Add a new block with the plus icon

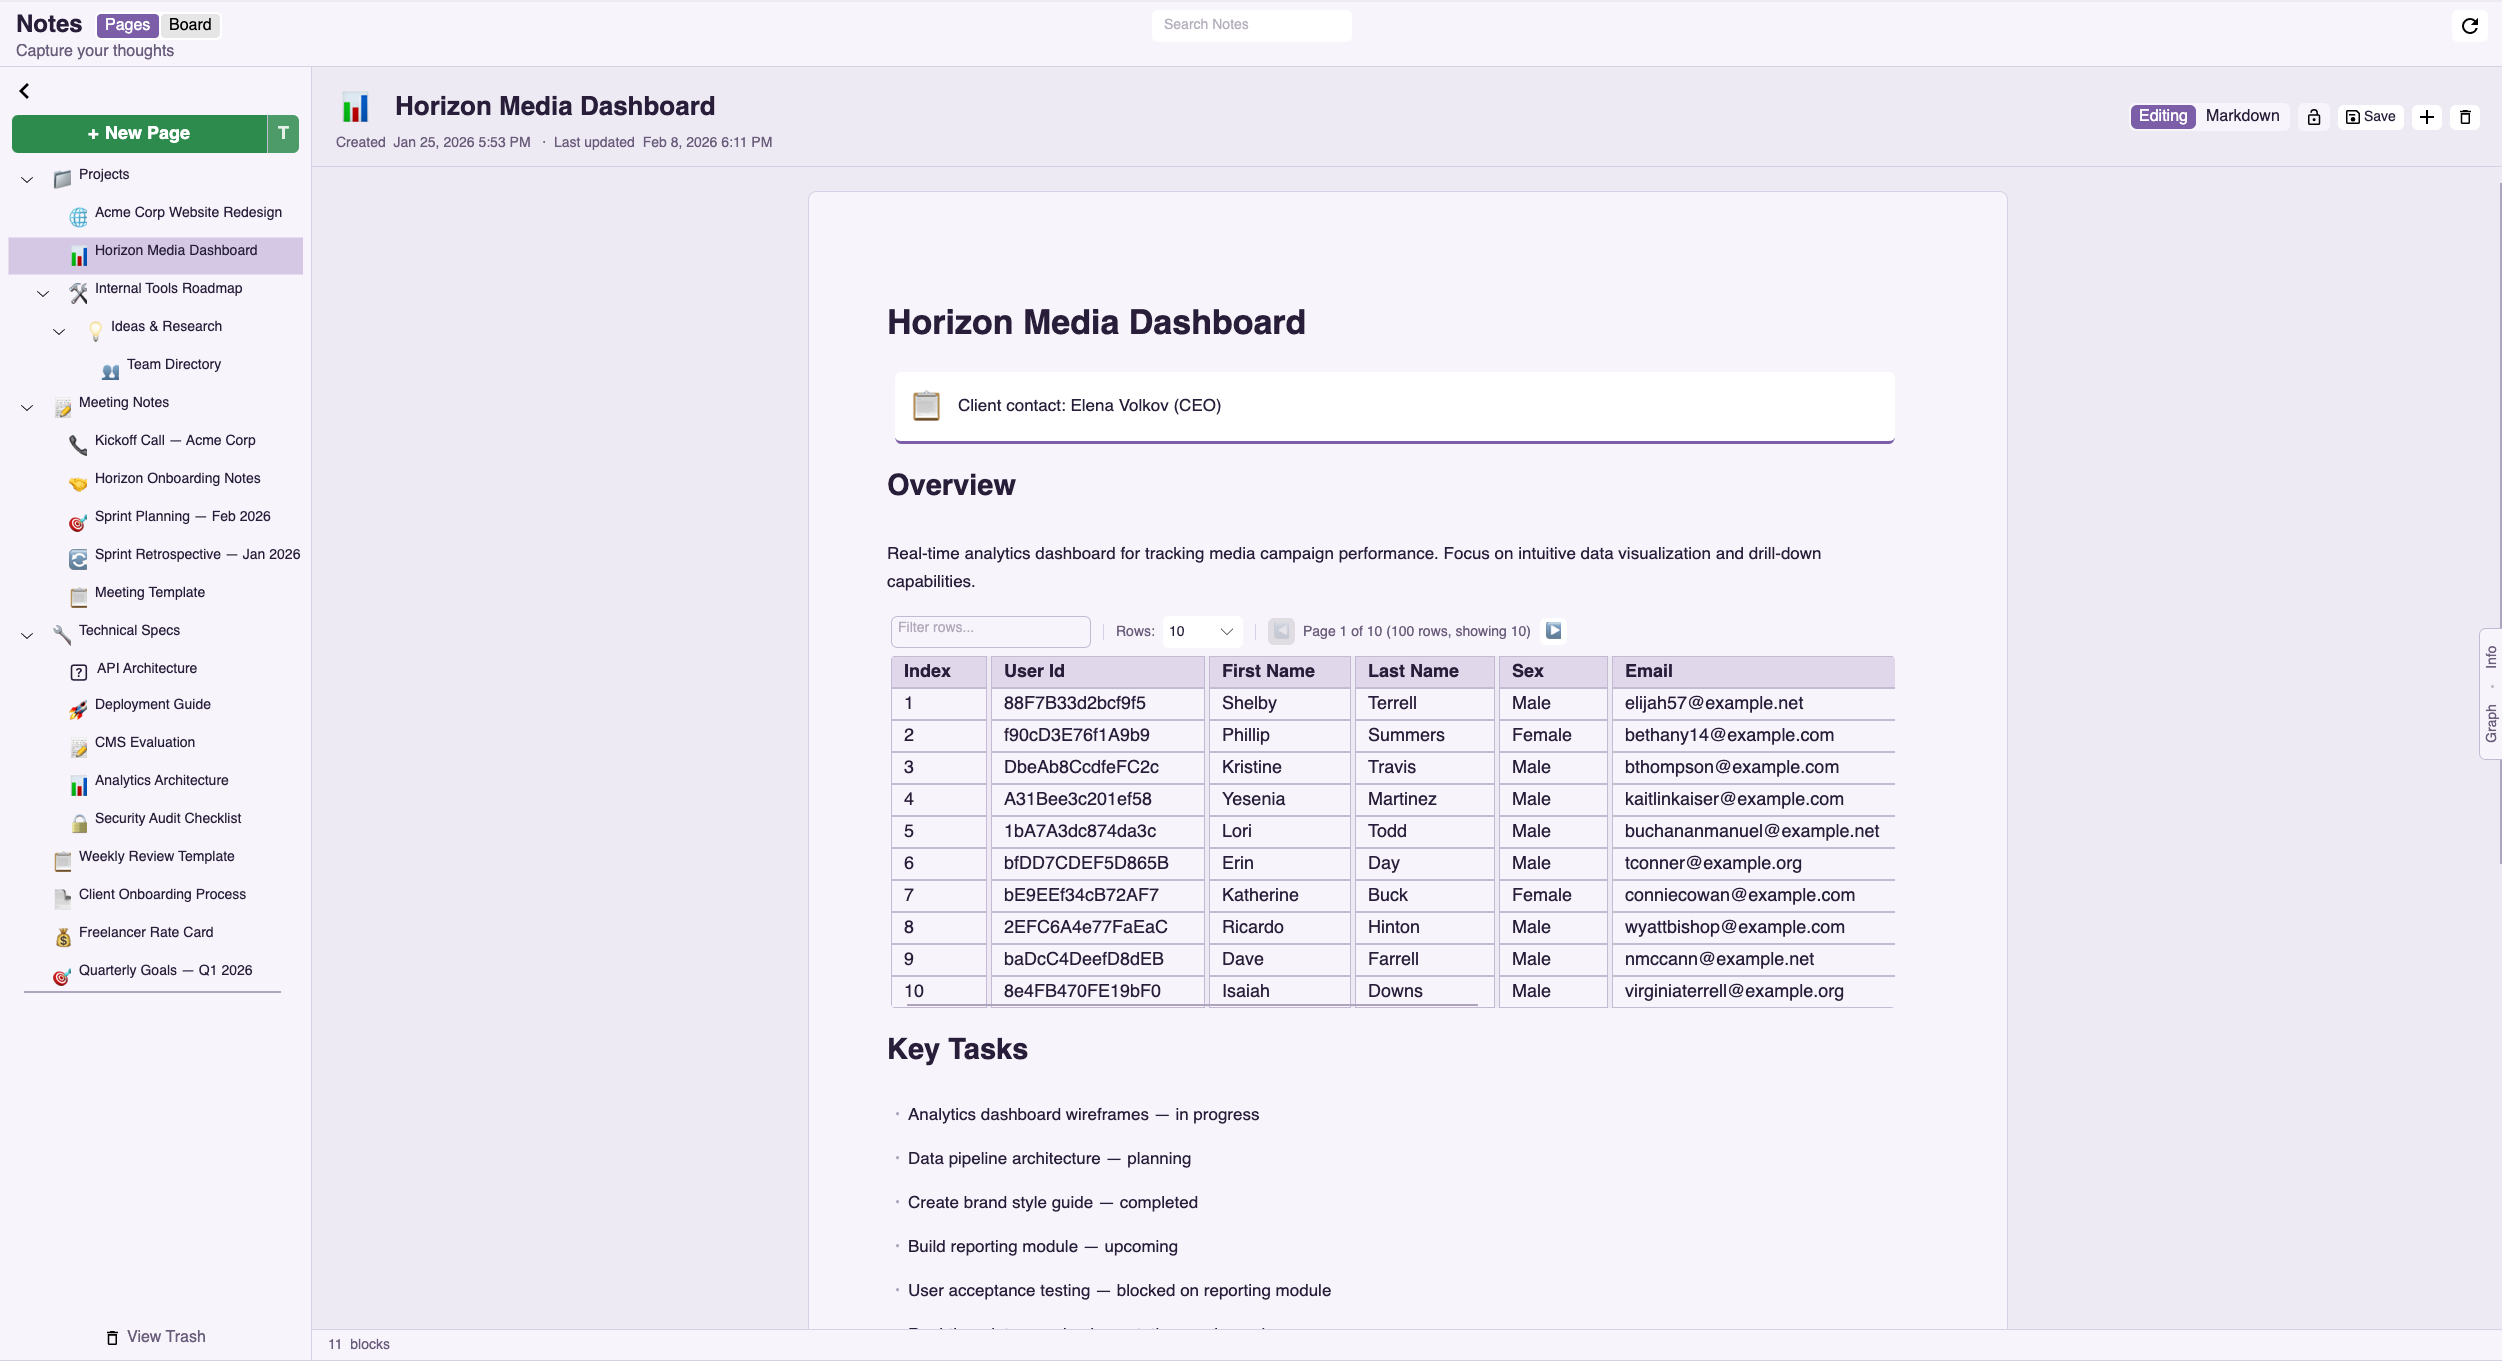[2427, 116]
